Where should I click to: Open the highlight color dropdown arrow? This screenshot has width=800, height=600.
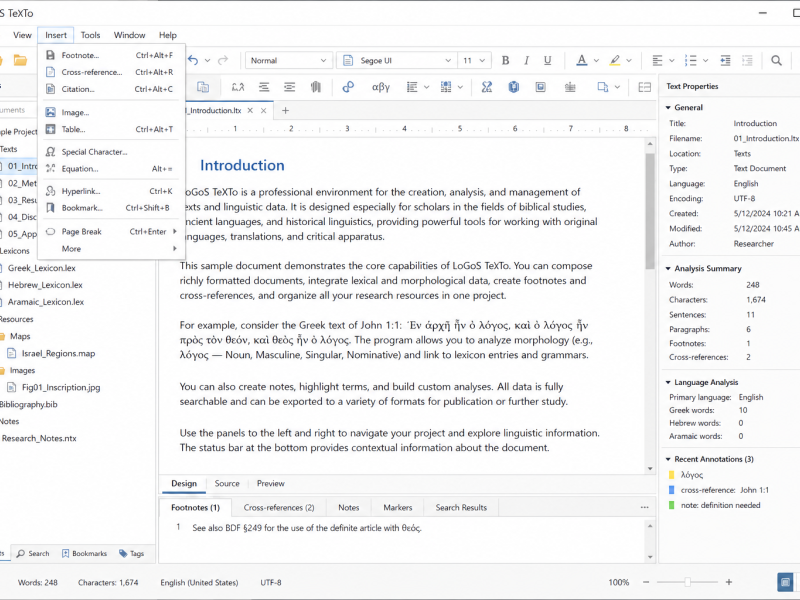click(x=629, y=60)
